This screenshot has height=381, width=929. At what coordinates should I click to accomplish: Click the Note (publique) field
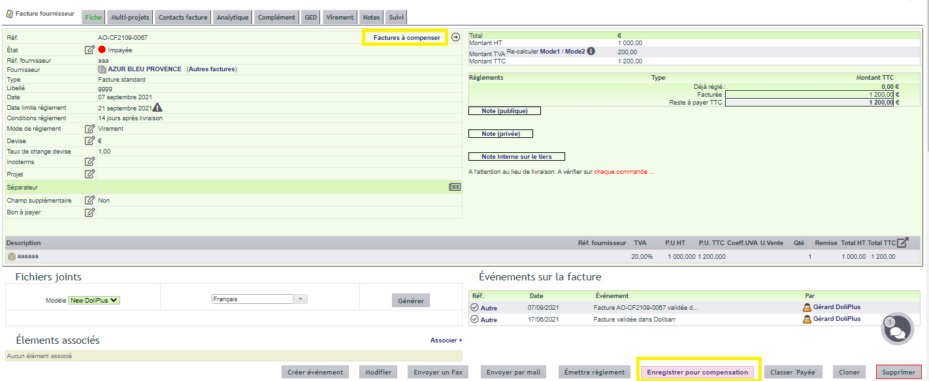pos(504,111)
